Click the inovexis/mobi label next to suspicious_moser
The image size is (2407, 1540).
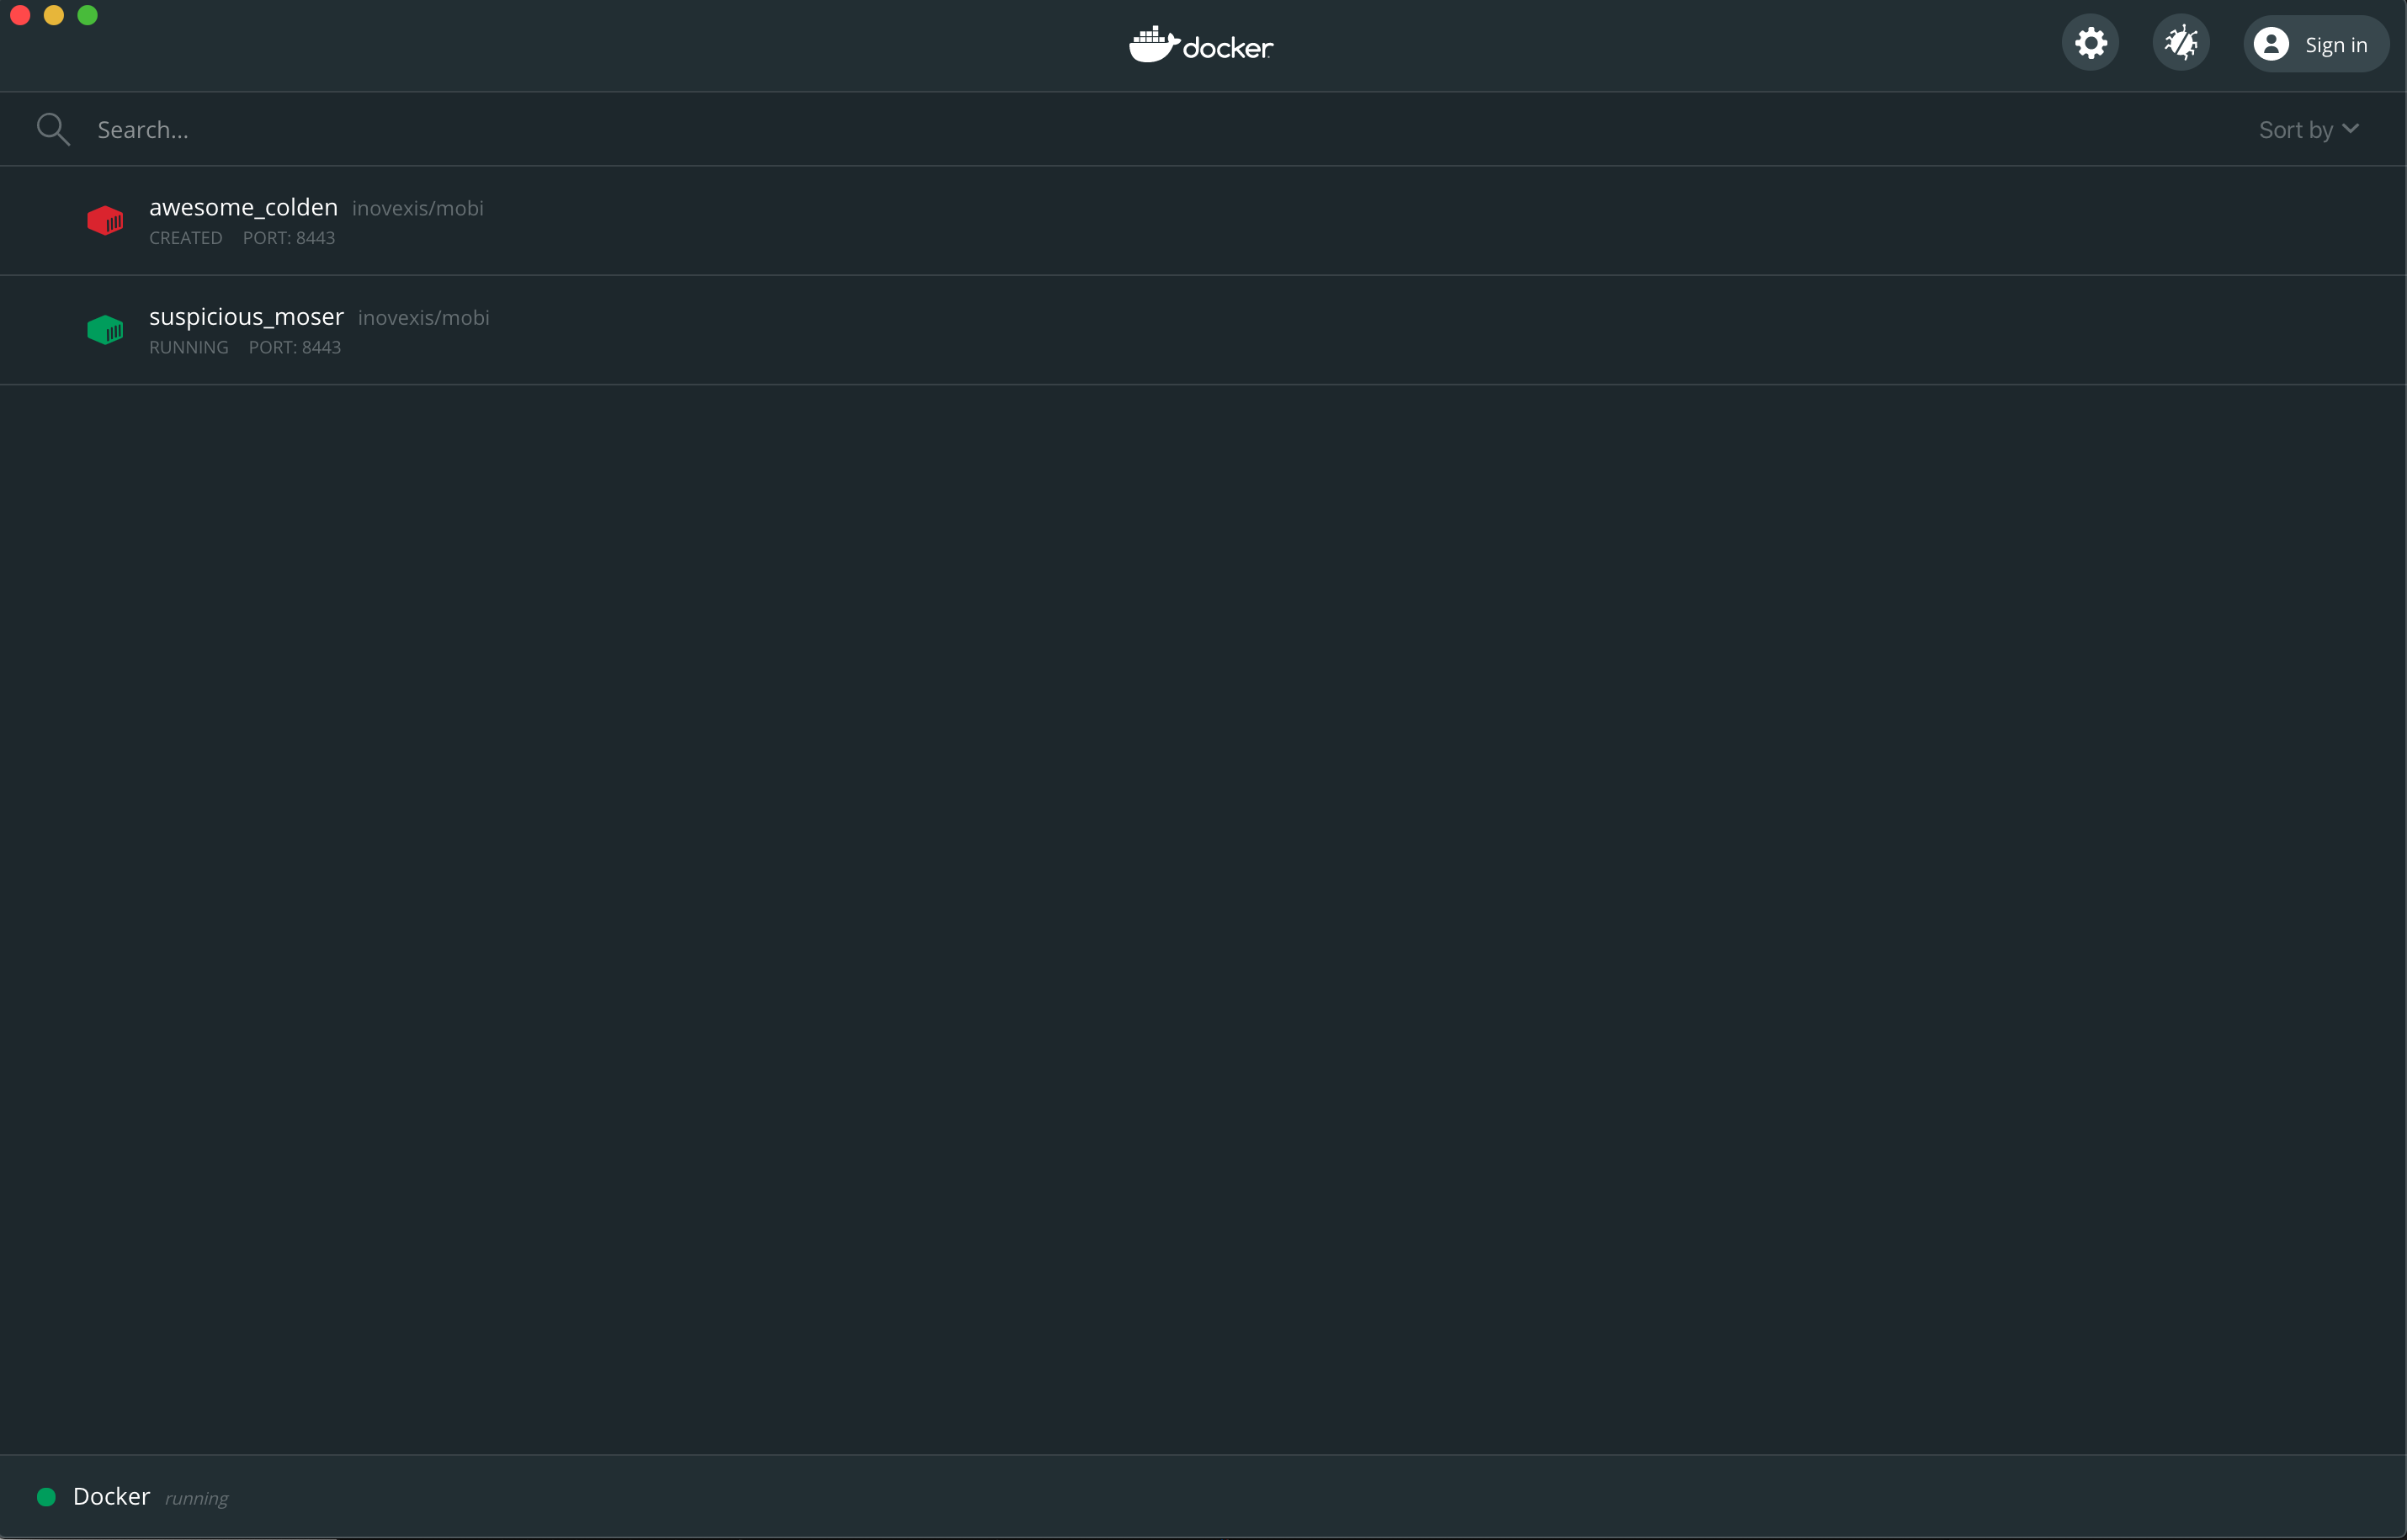pos(423,318)
